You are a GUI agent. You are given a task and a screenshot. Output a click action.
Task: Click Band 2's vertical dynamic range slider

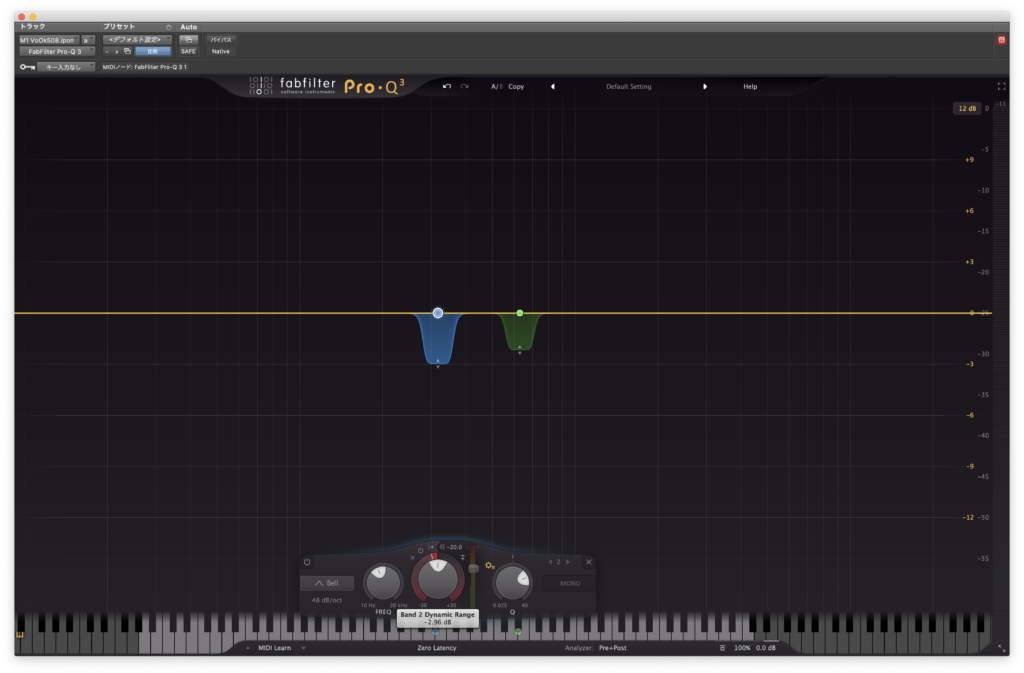pyautogui.click(x=472, y=570)
